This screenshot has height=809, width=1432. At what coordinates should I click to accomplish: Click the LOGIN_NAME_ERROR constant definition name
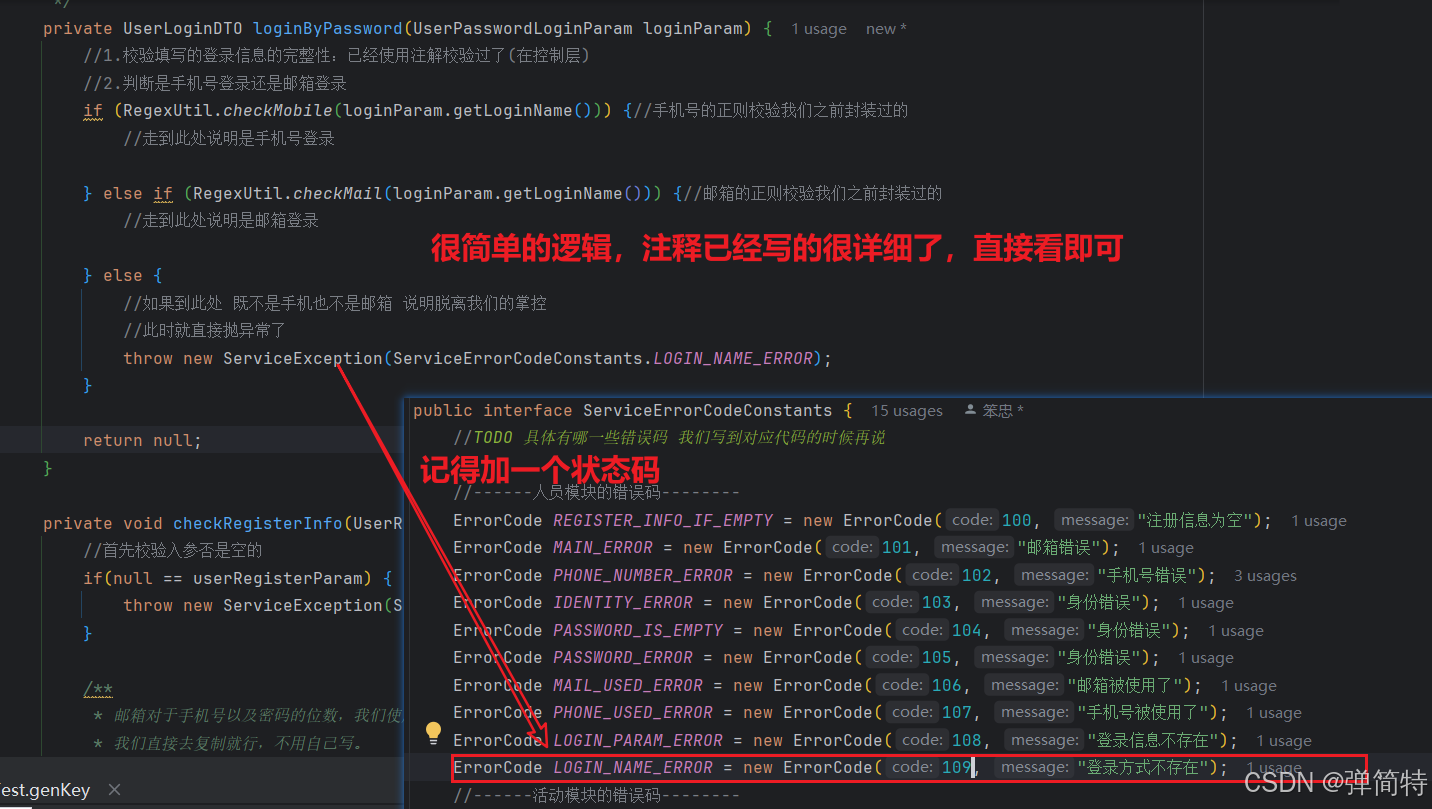(633, 767)
